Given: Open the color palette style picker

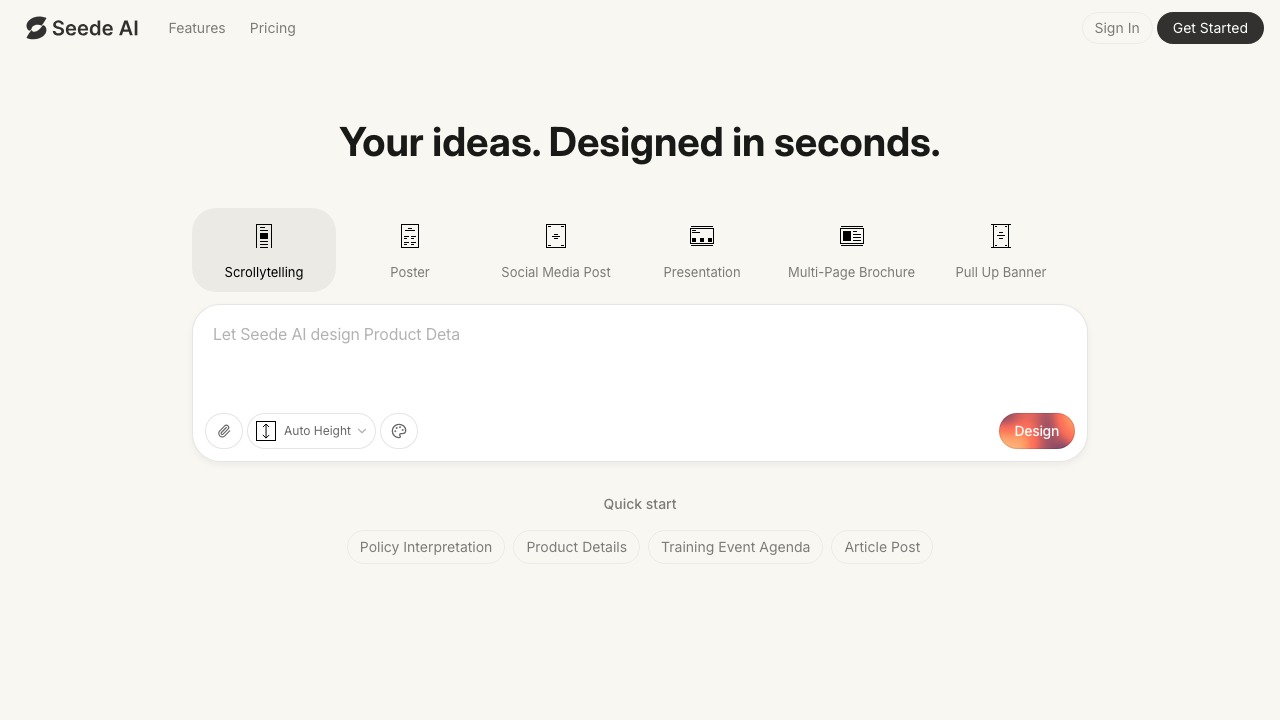Looking at the screenshot, I should pos(399,431).
